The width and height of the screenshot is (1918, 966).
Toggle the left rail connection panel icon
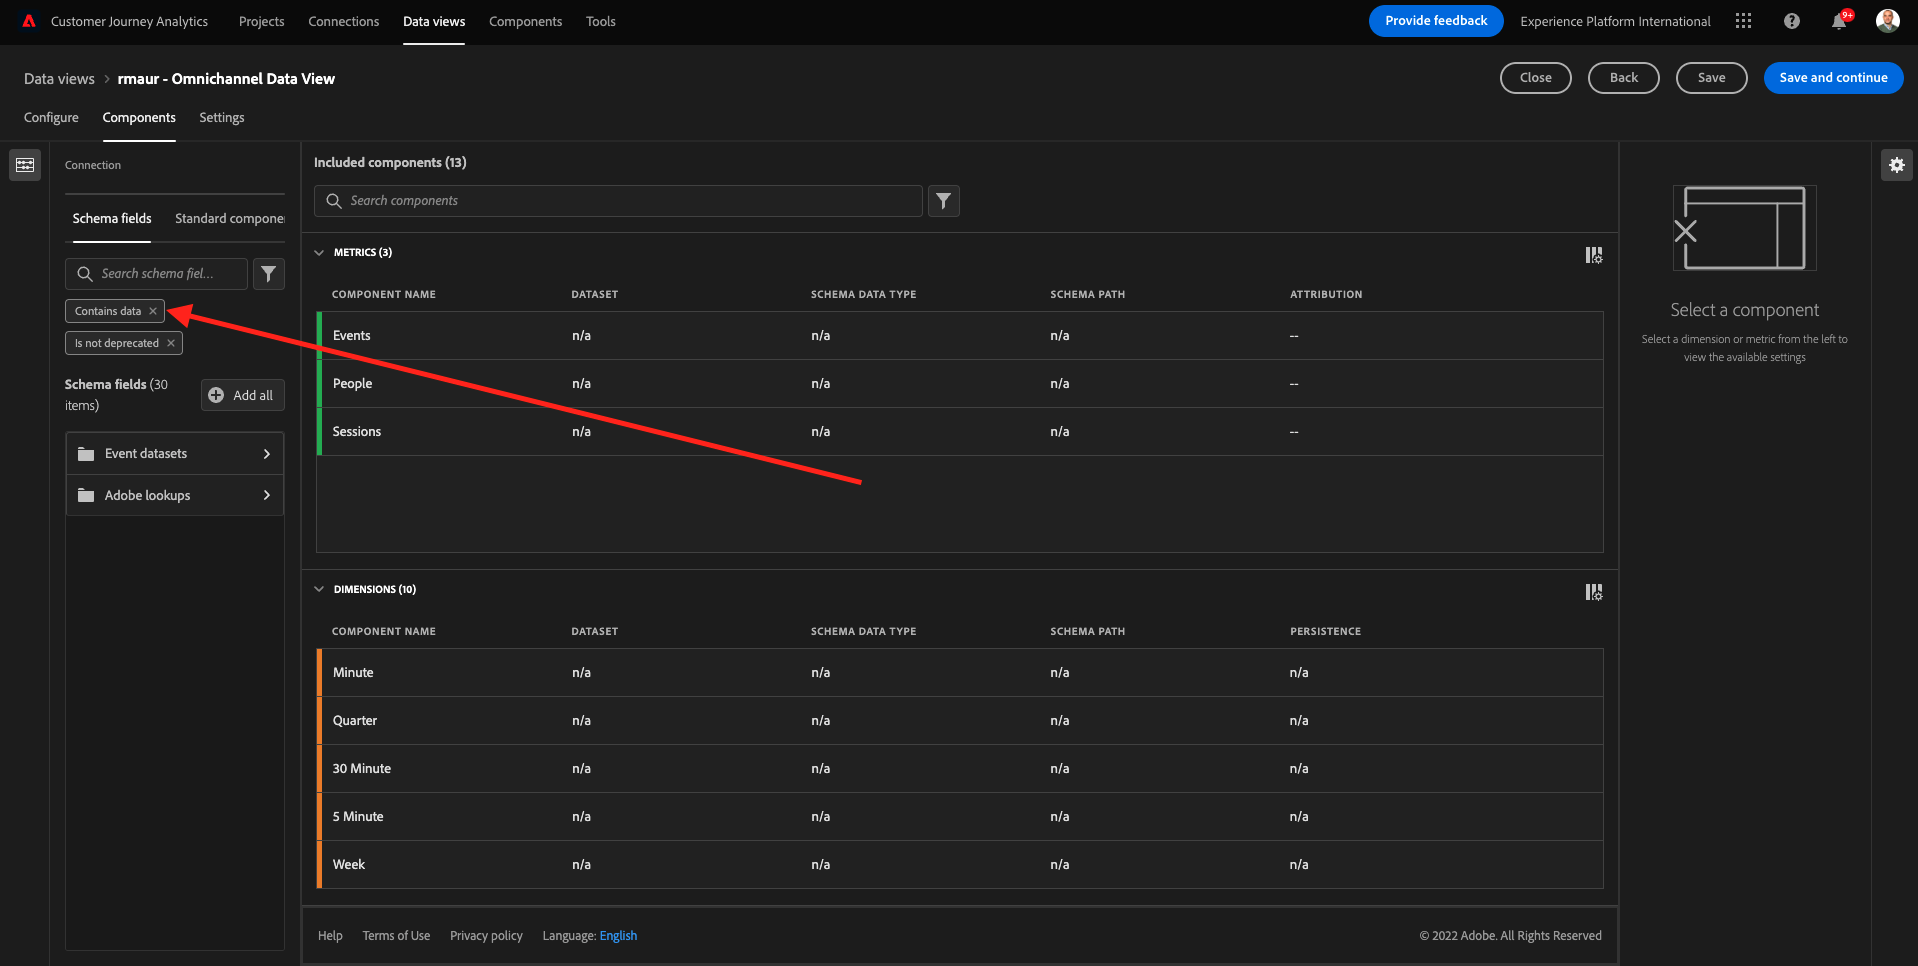[25, 165]
